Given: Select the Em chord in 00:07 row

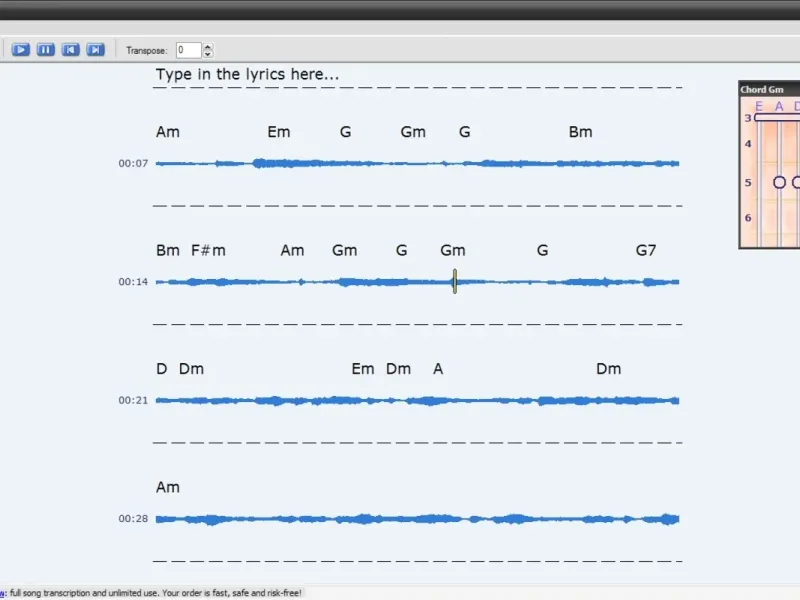Looking at the screenshot, I should pos(279,132).
